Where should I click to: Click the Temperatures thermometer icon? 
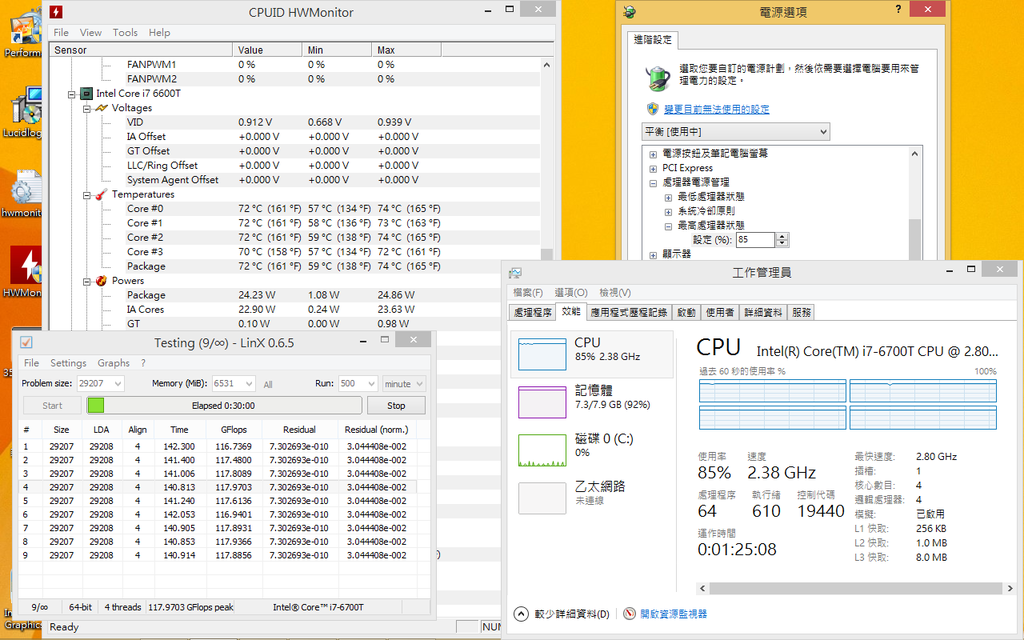click(101, 194)
